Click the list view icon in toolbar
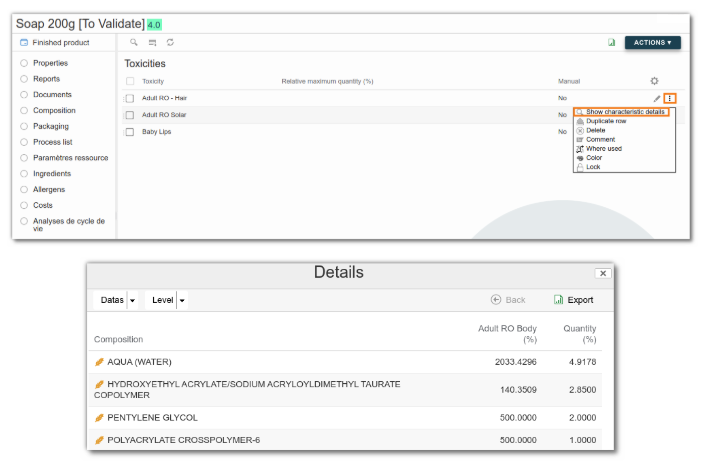This screenshot has height=463, width=705. point(152,43)
